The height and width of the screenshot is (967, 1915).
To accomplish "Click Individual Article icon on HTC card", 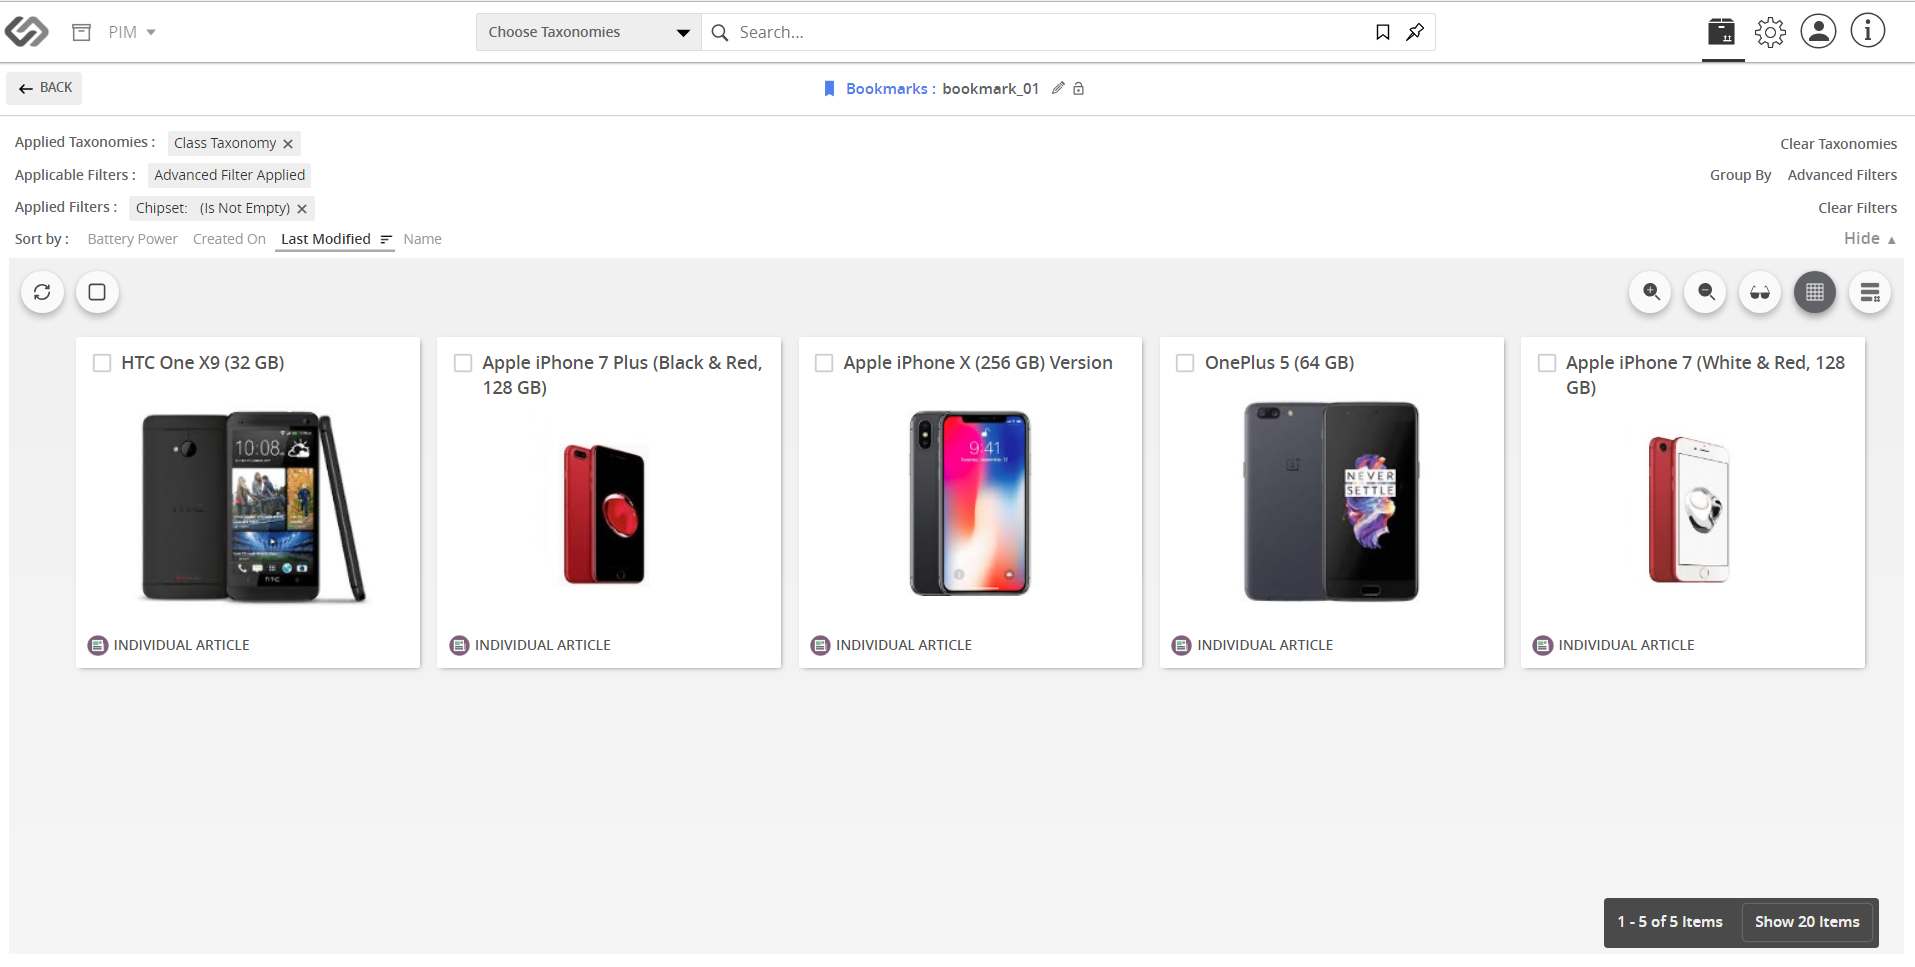I will coord(98,645).
